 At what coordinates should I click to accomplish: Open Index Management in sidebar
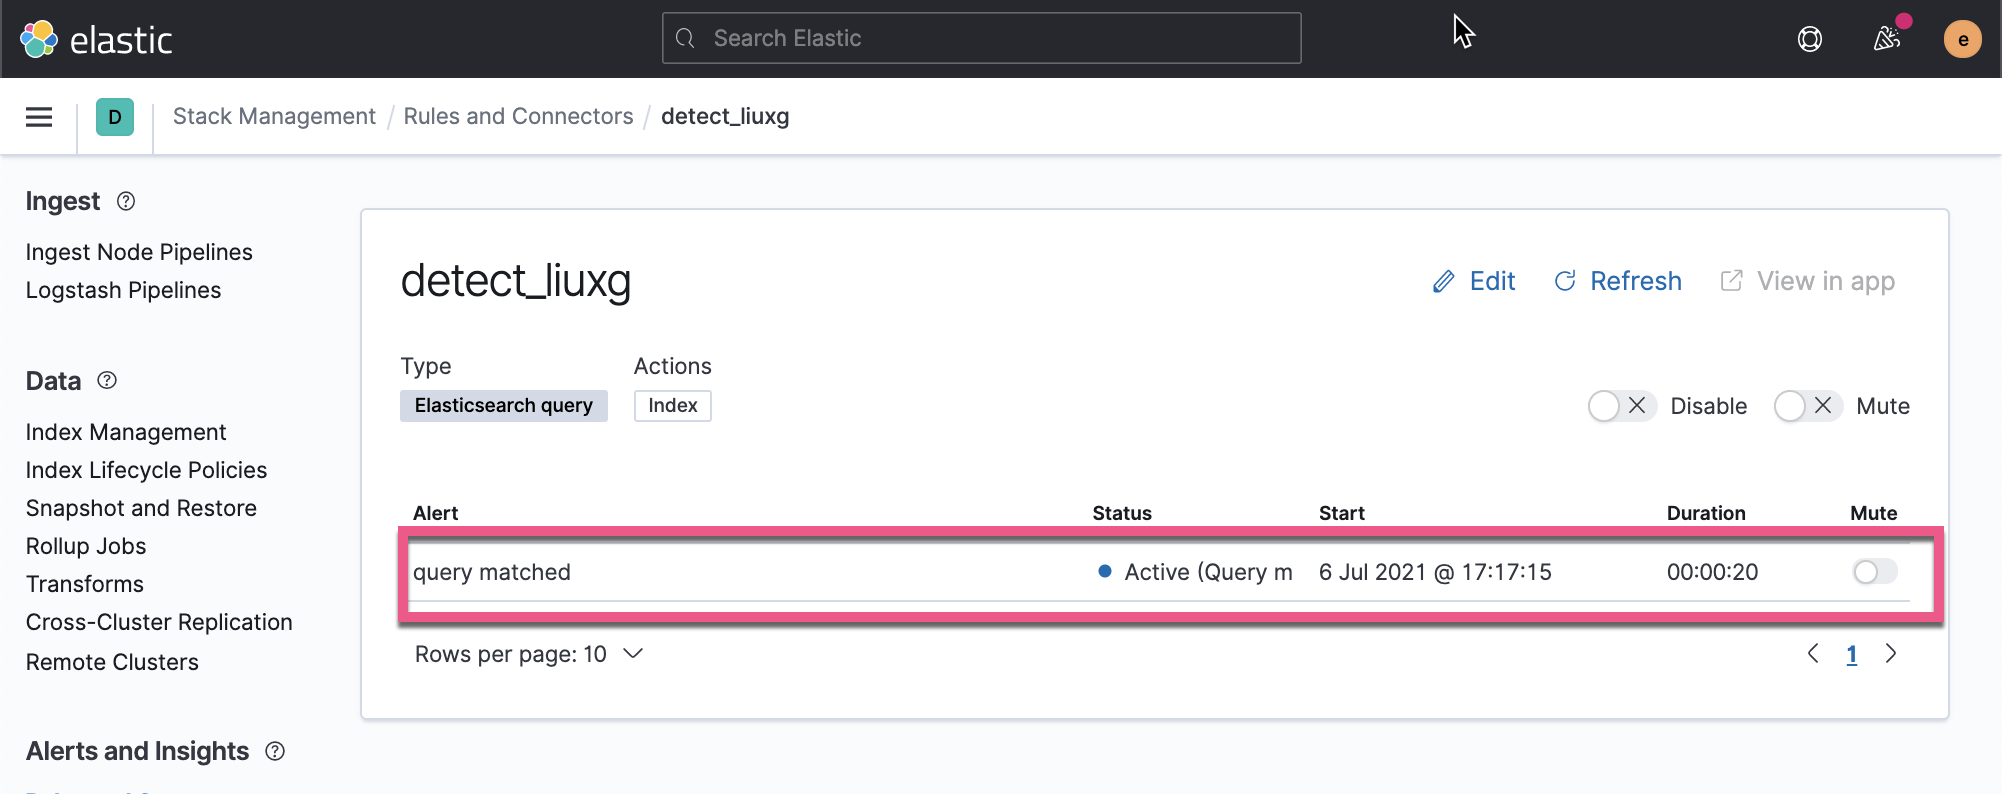(126, 432)
